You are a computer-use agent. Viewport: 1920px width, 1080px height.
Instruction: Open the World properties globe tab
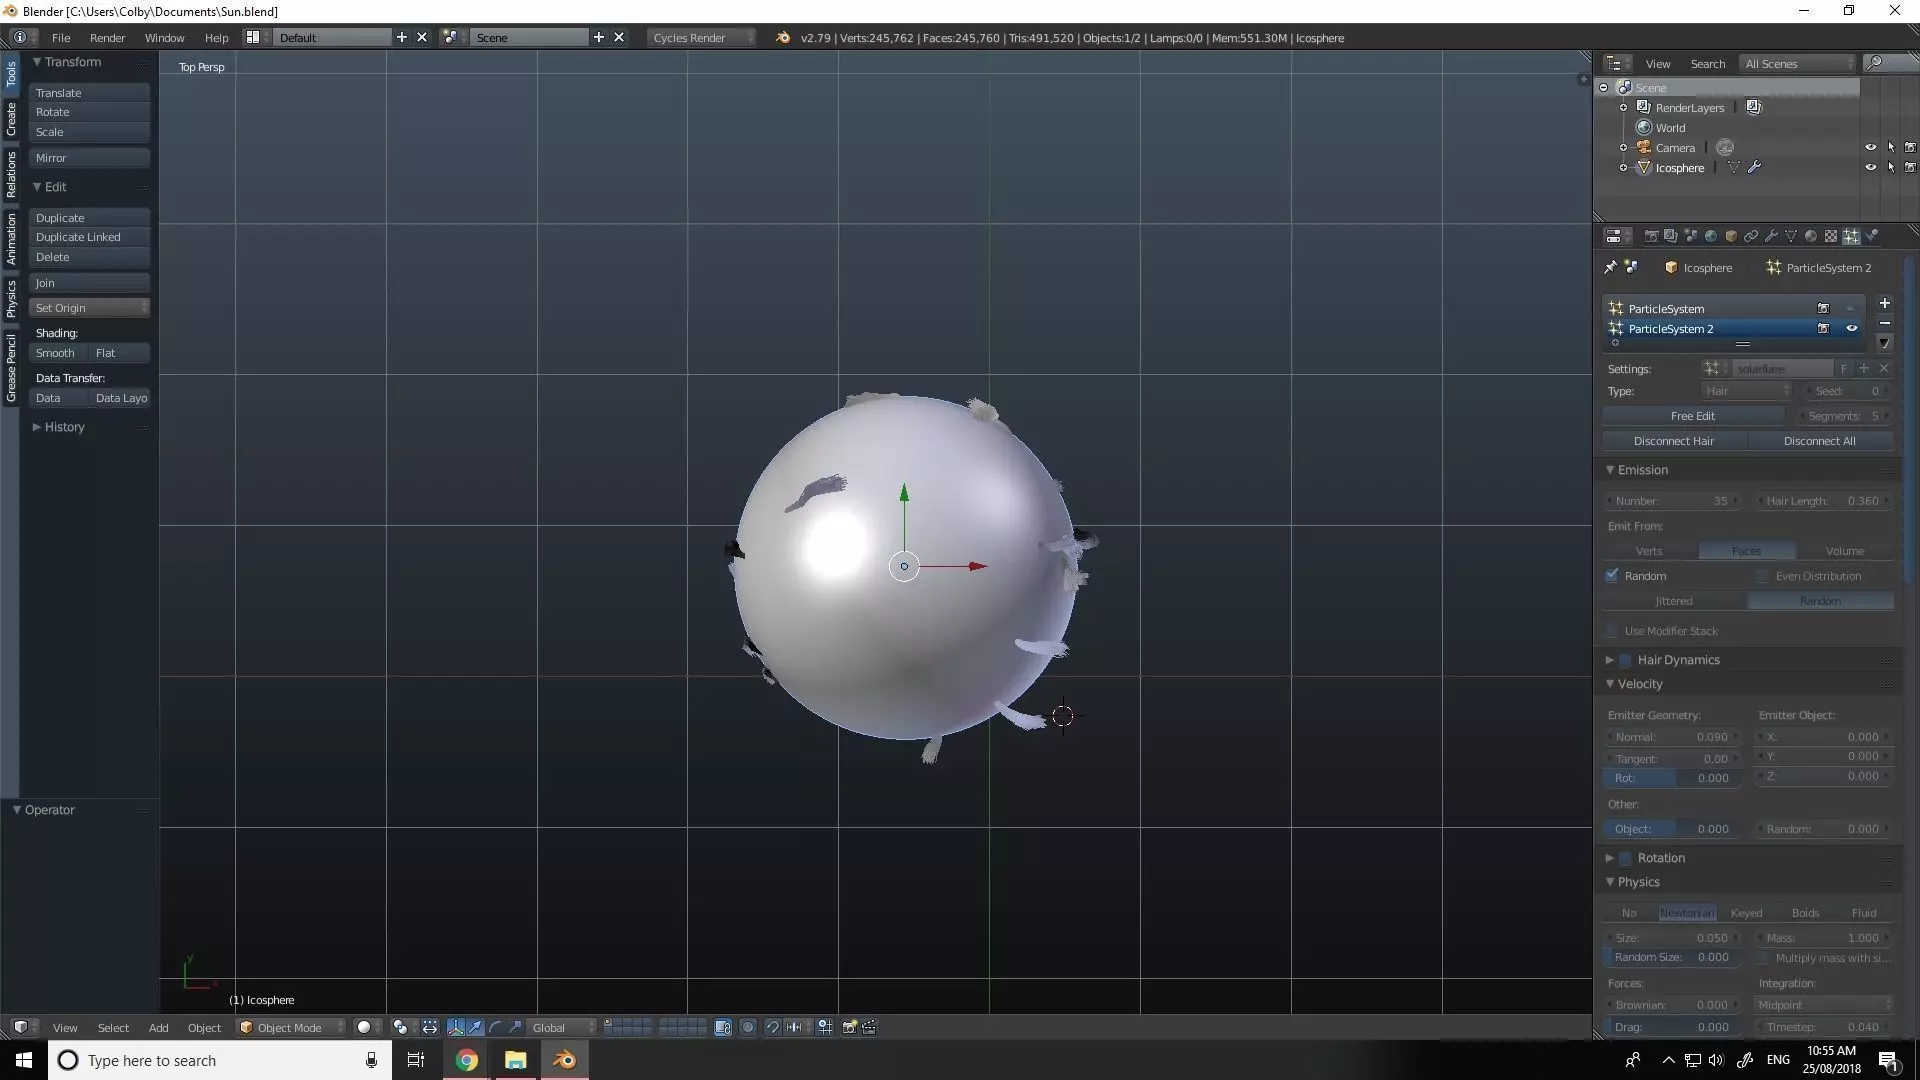[1711, 236]
